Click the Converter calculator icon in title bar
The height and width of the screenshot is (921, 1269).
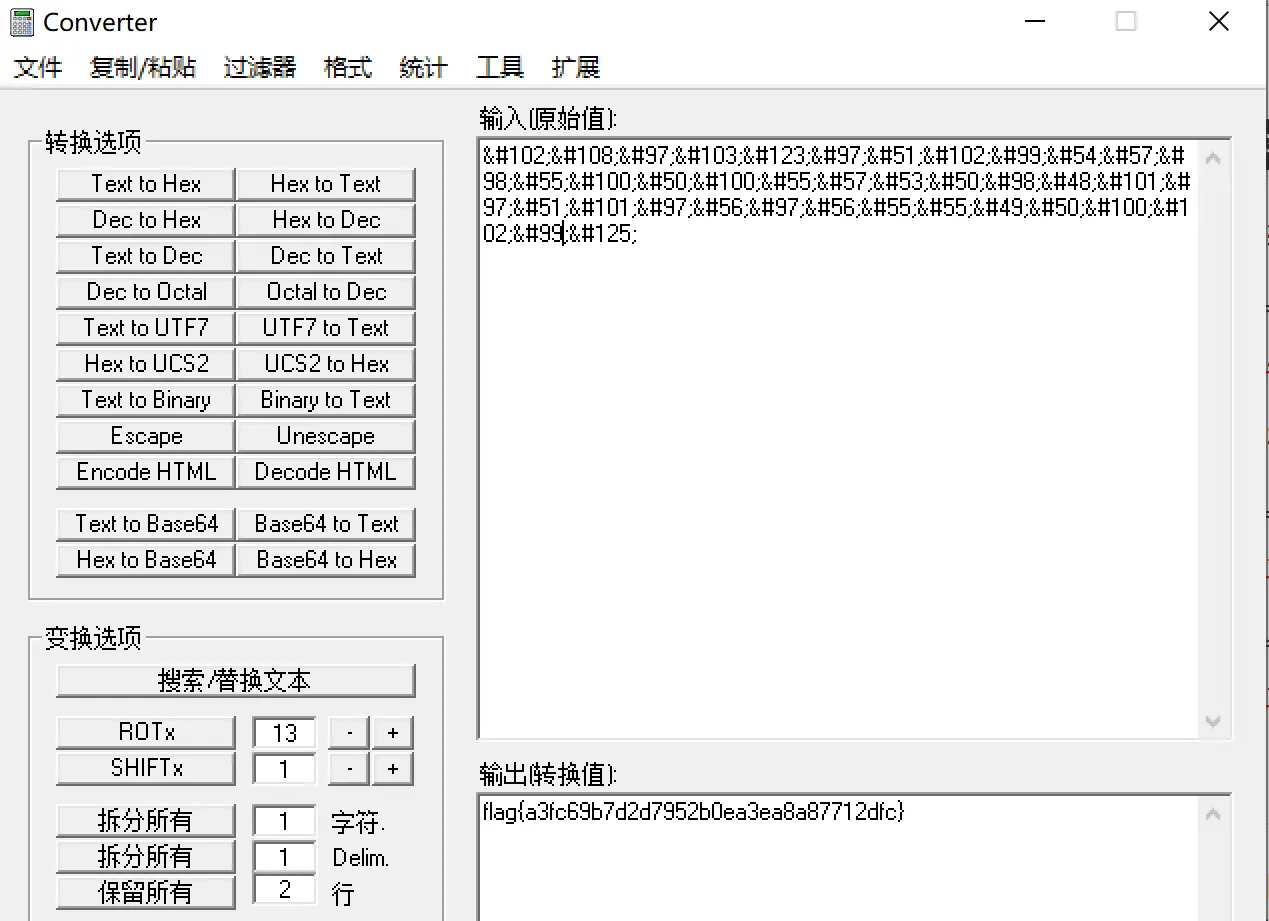pos(20,22)
